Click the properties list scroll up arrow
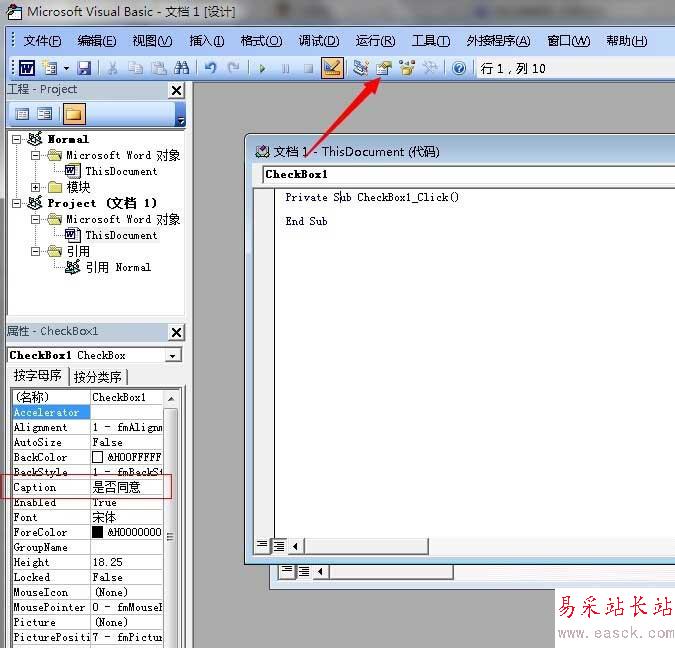The image size is (675, 648). click(x=171, y=399)
